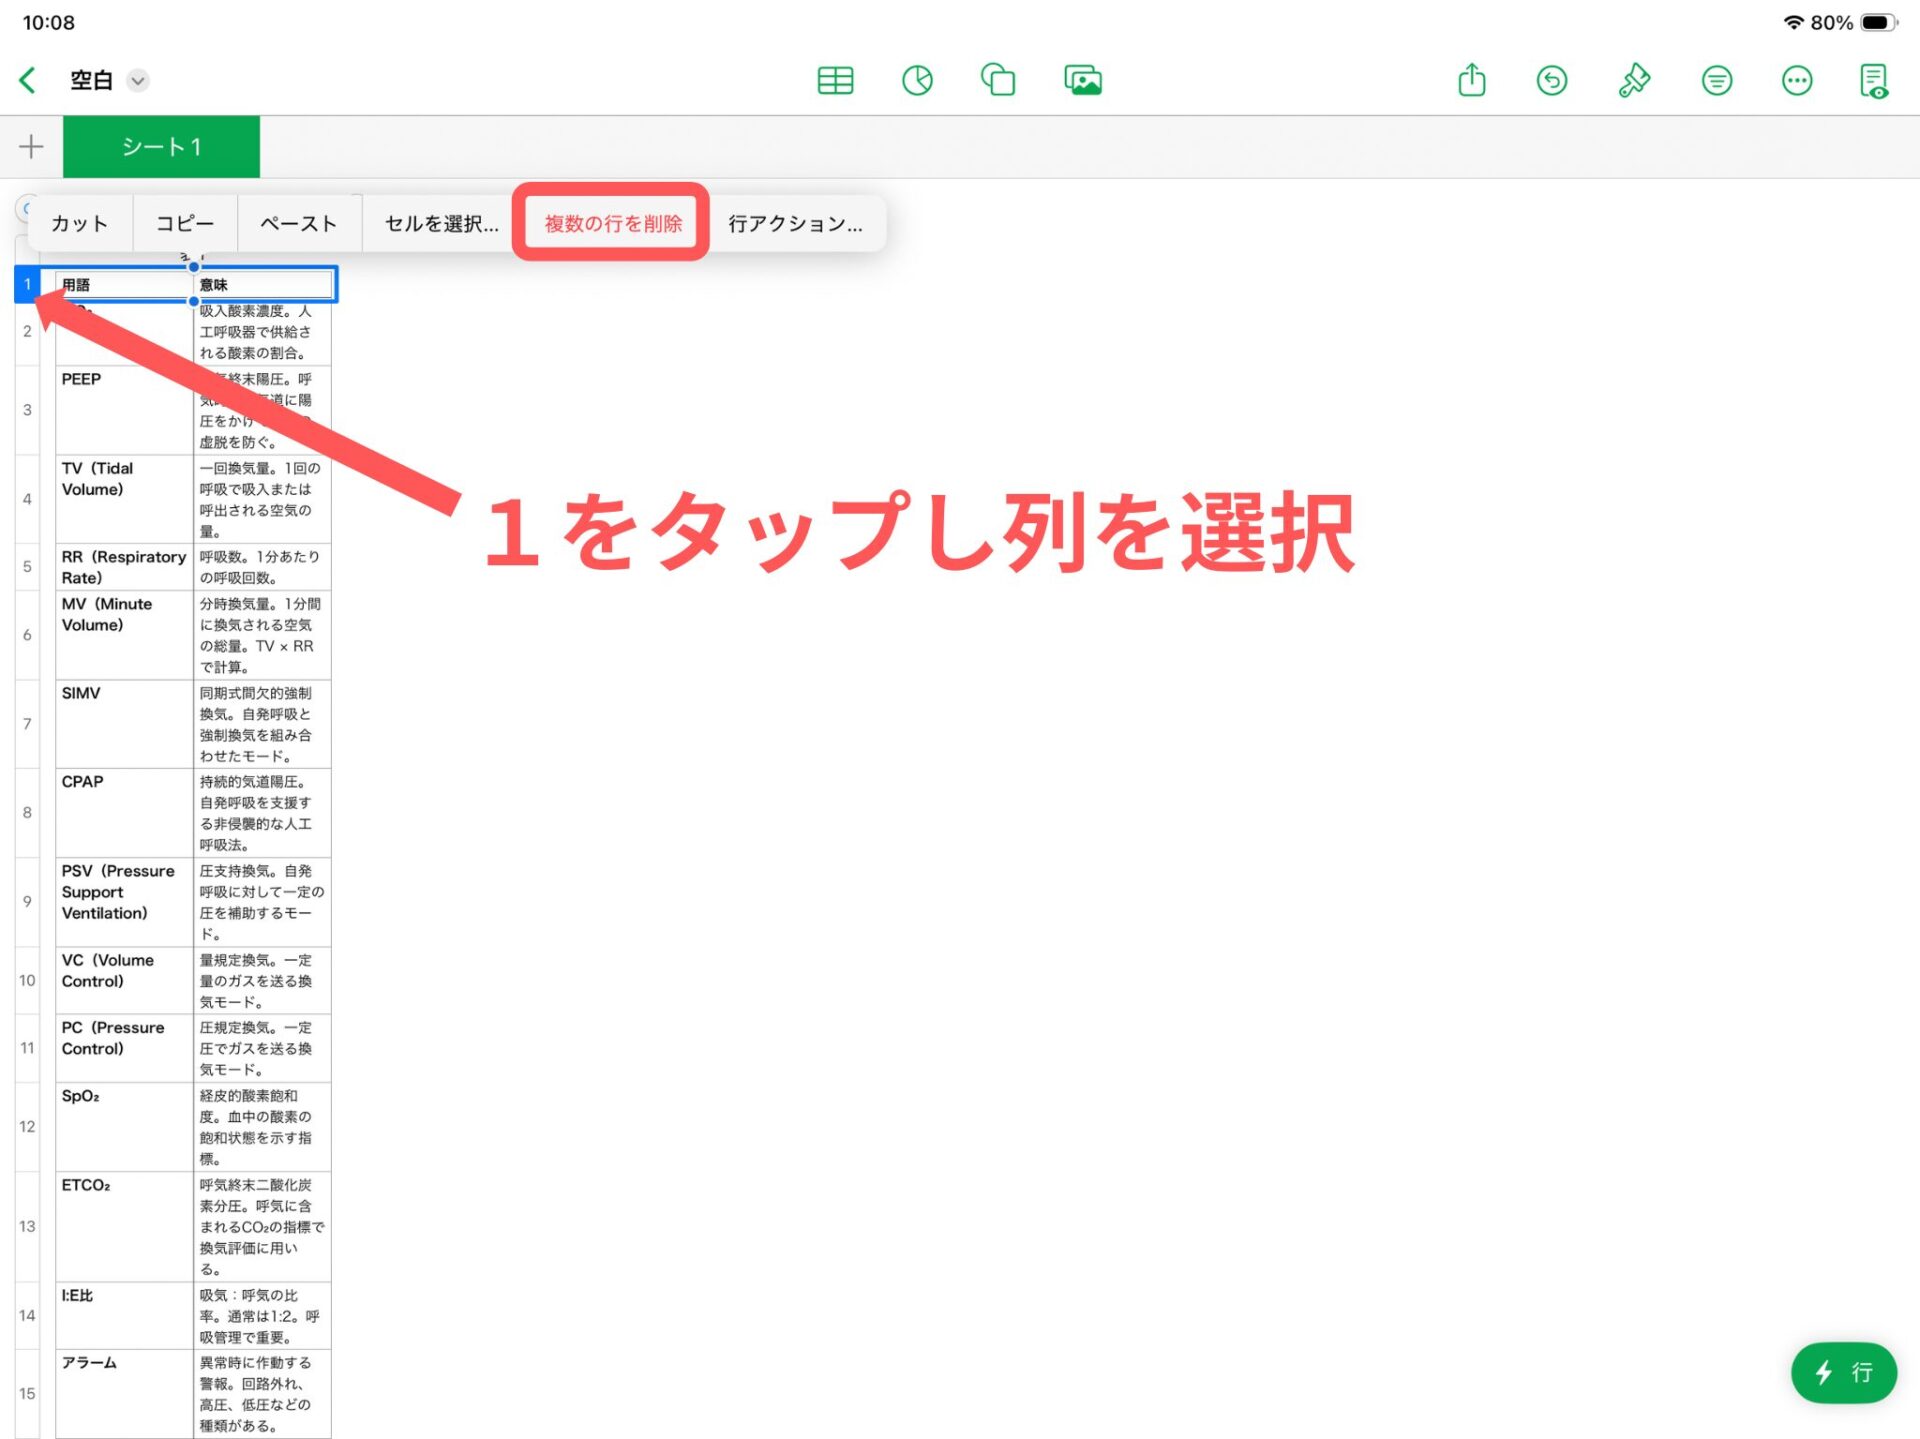1920x1439 pixels.
Task: Choose コピー from the context menu
Action: click(x=185, y=223)
